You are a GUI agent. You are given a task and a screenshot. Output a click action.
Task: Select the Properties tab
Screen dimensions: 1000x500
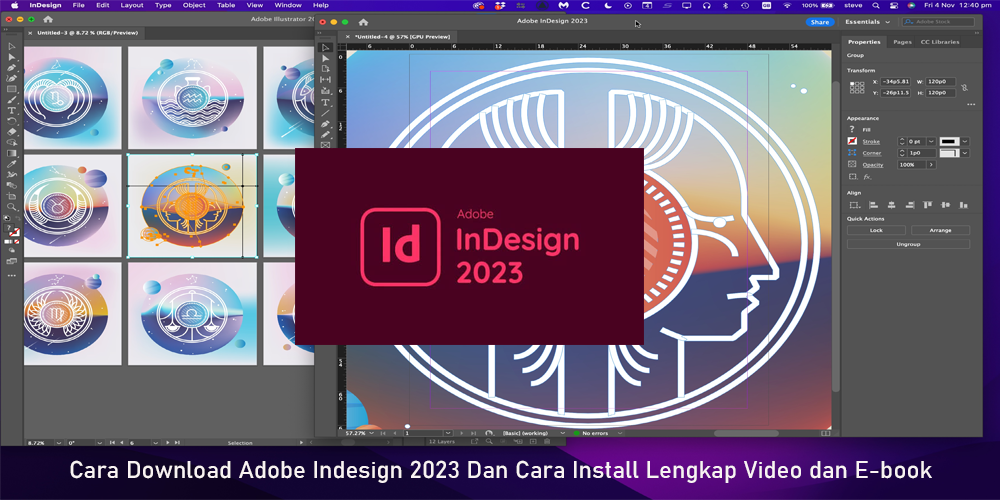pos(864,42)
